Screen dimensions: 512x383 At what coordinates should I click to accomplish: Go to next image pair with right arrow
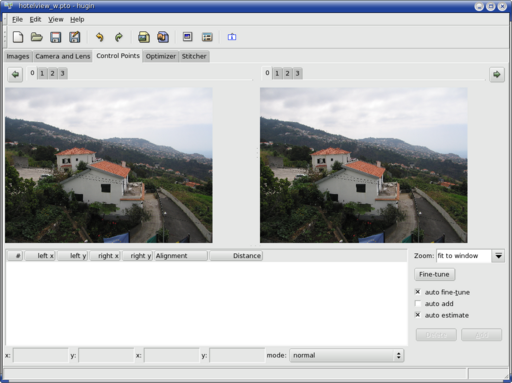pos(497,74)
